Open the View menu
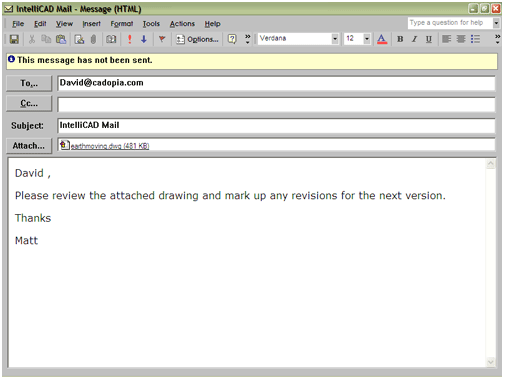Image resolution: width=505 pixels, height=379 pixels. click(x=64, y=24)
